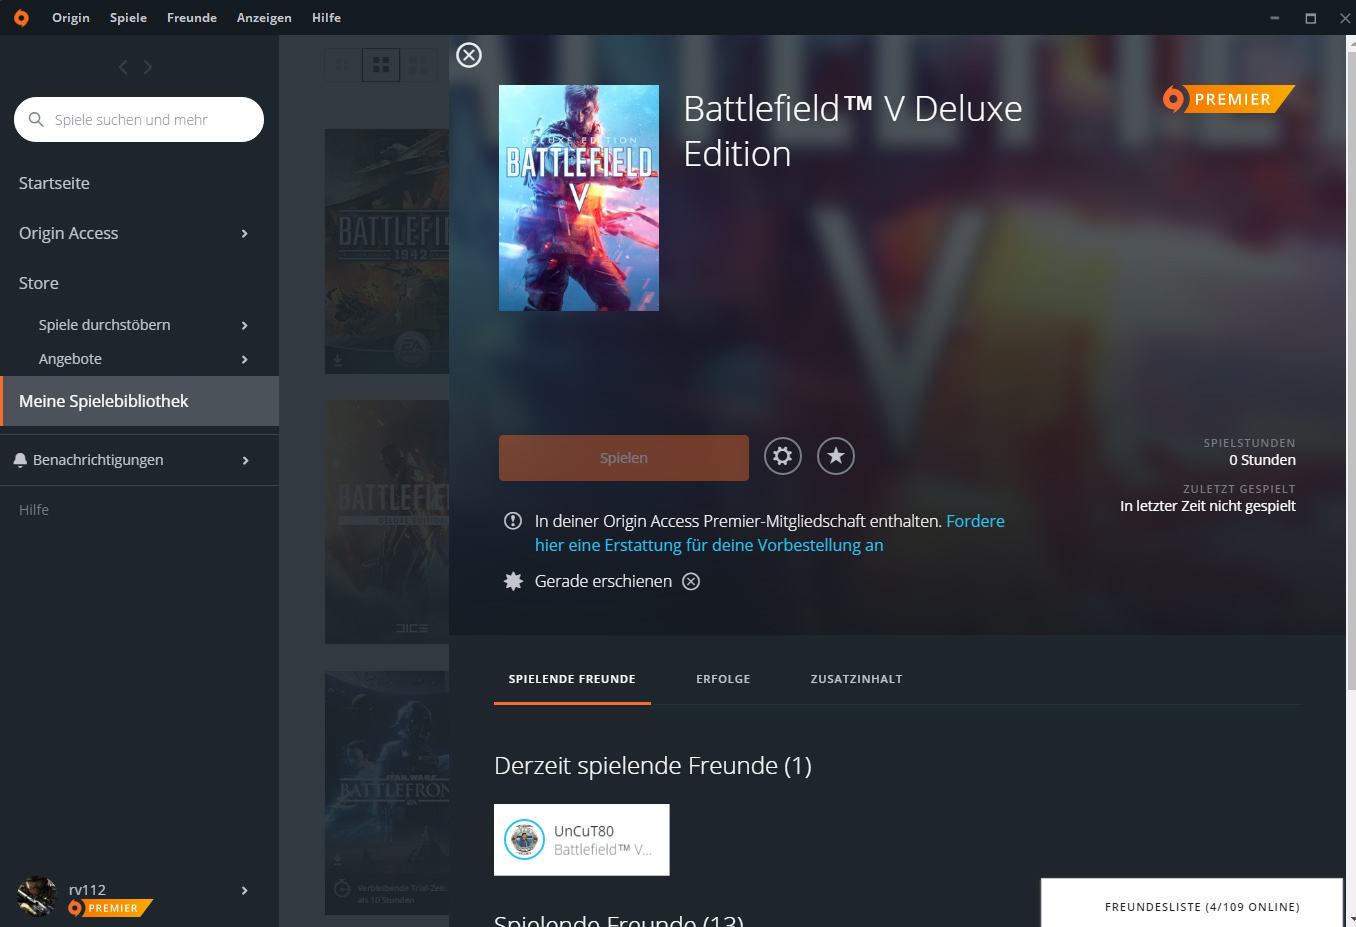The image size is (1356, 927).
Task: Click the rv112 avatar picture
Action: tap(37, 896)
